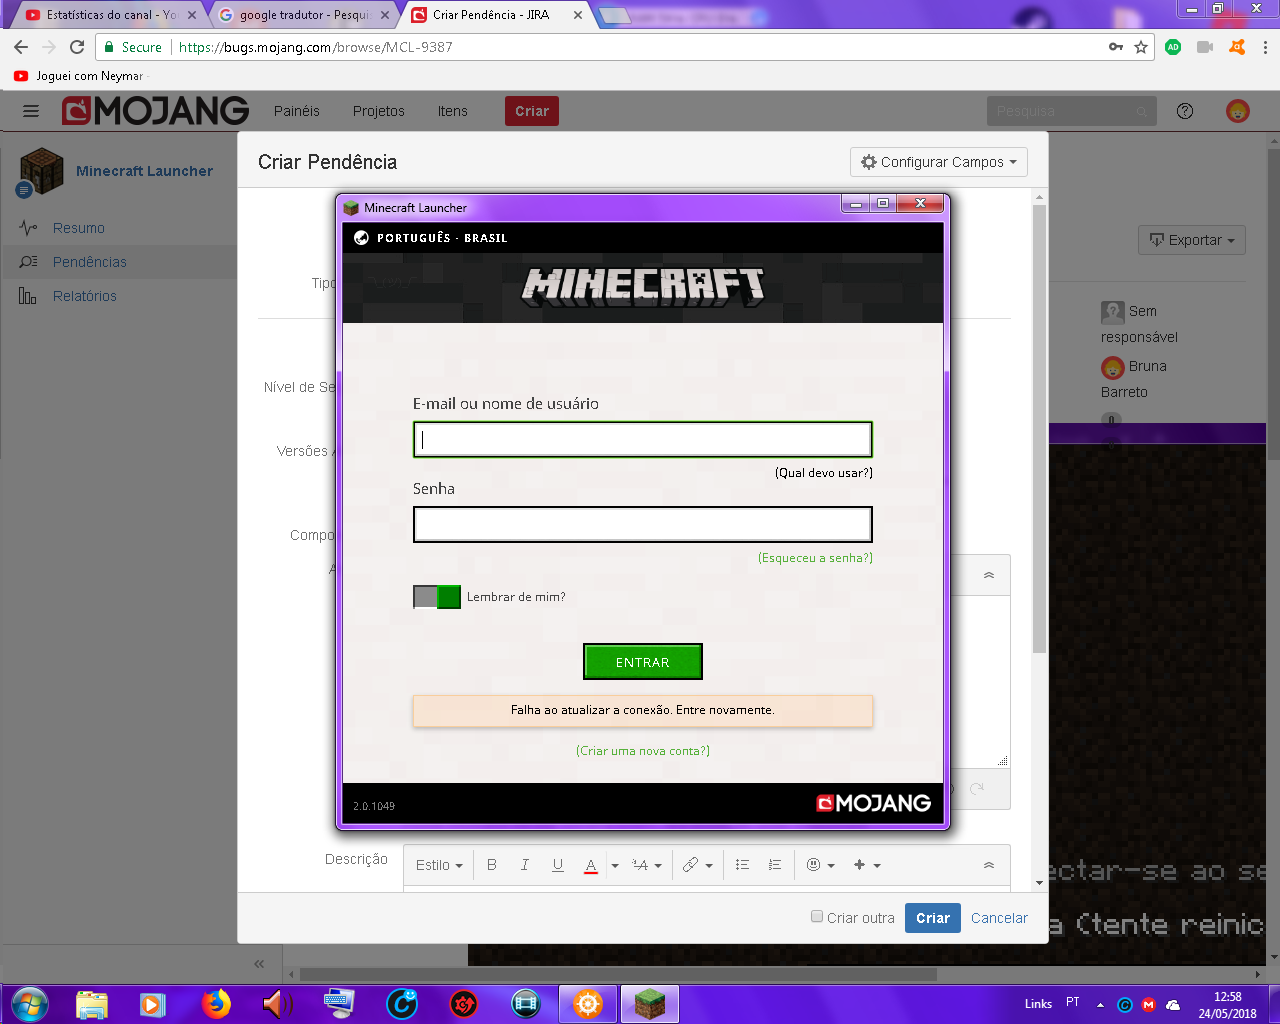Open Chrome's three-dot menu
Image resolution: width=1280 pixels, height=1024 pixels.
1265,47
